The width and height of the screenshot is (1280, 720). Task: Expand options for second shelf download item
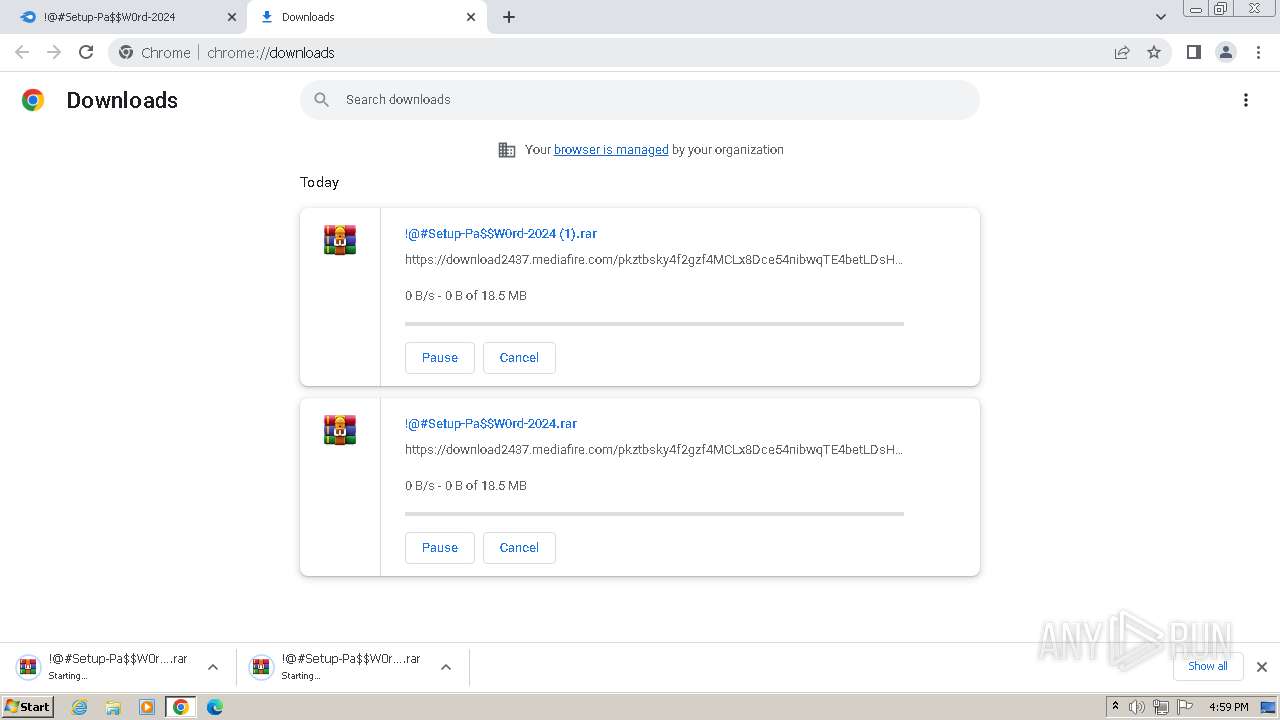point(446,667)
